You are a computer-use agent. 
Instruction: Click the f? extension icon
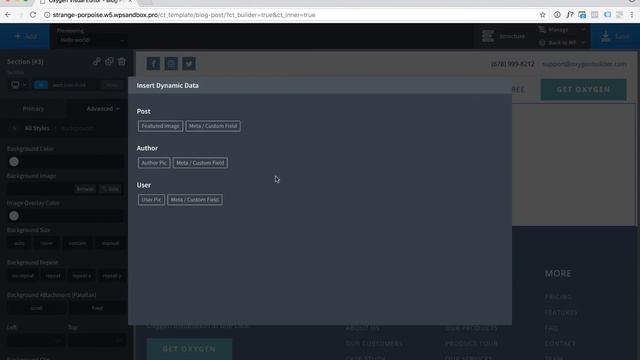569,15
